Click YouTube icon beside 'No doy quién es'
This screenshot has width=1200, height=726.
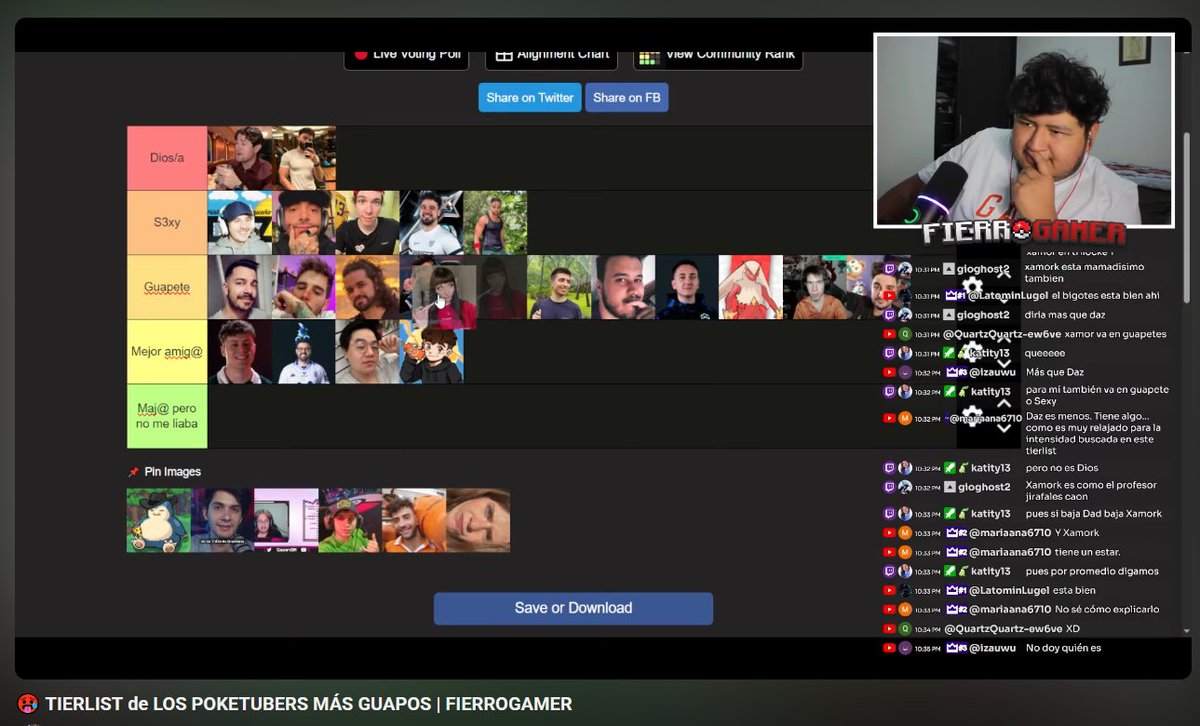pos(889,648)
